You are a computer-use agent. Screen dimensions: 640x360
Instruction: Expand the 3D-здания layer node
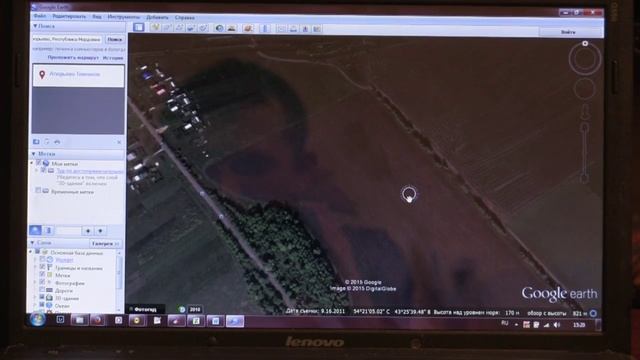[x=36, y=298]
